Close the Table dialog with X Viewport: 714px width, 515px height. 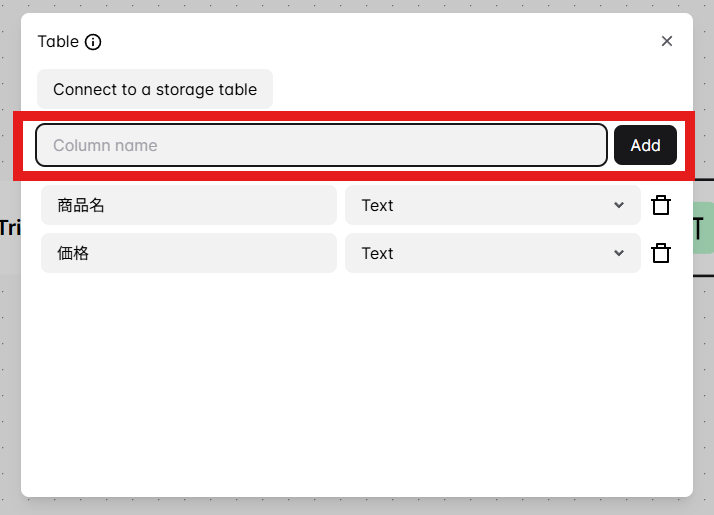pos(667,41)
